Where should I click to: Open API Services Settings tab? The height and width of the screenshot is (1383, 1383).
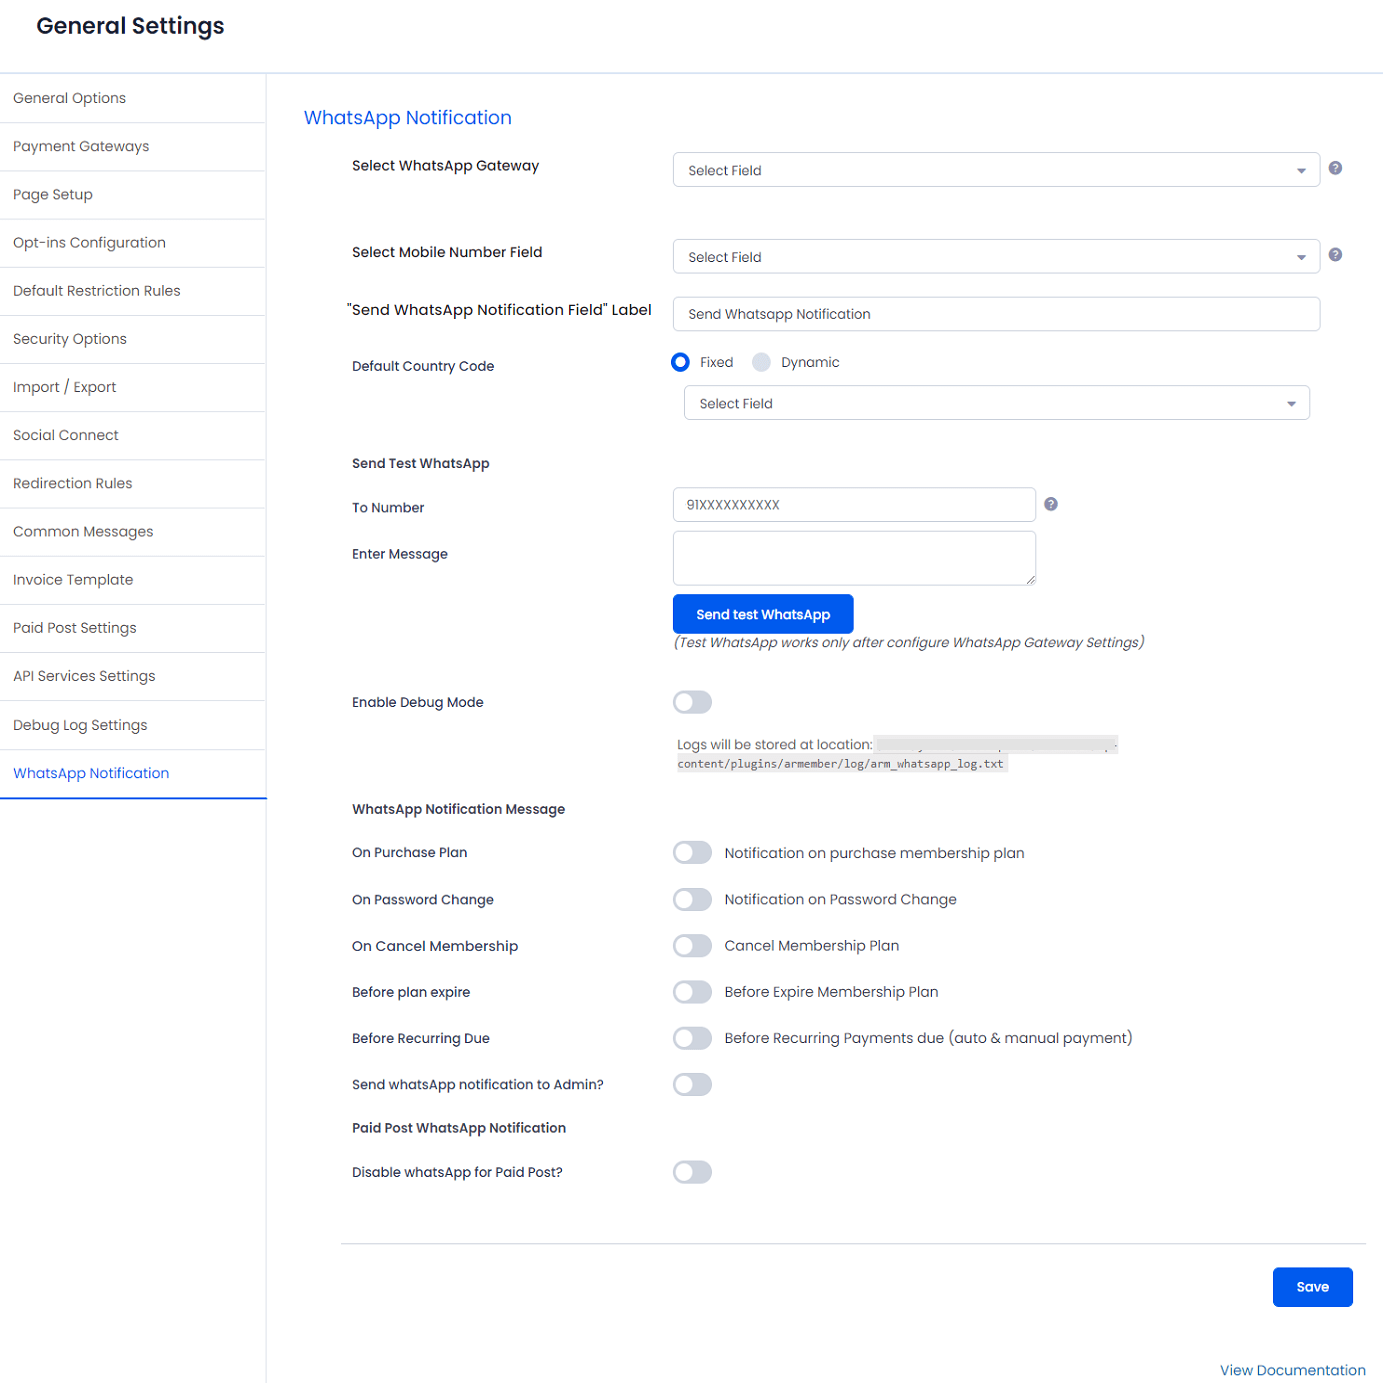click(133, 676)
